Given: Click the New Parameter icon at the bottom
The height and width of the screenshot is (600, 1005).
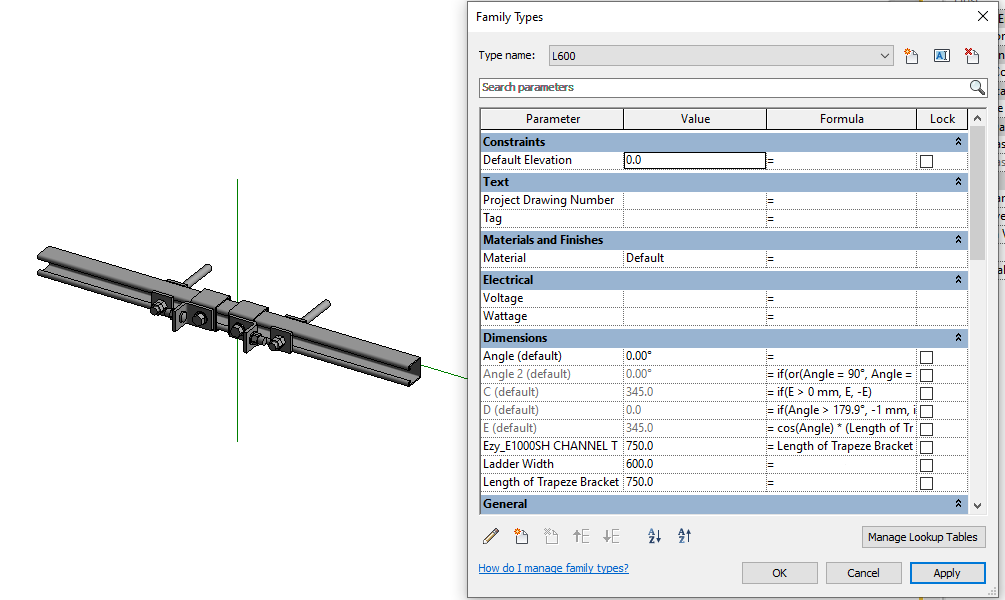Looking at the screenshot, I should tap(521, 536).
